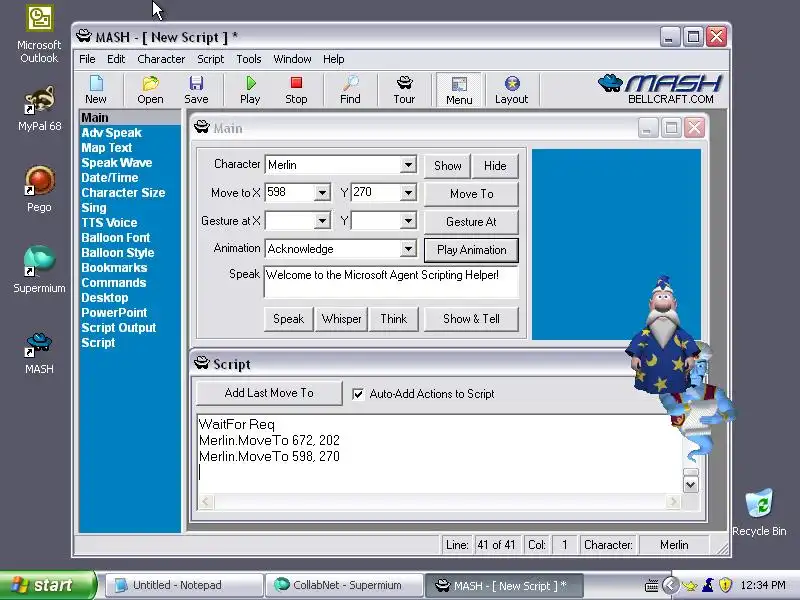Expand the Gesture at X dropdown
Image resolution: width=800 pixels, height=600 pixels.
pyautogui.click(x=322, y=221)
